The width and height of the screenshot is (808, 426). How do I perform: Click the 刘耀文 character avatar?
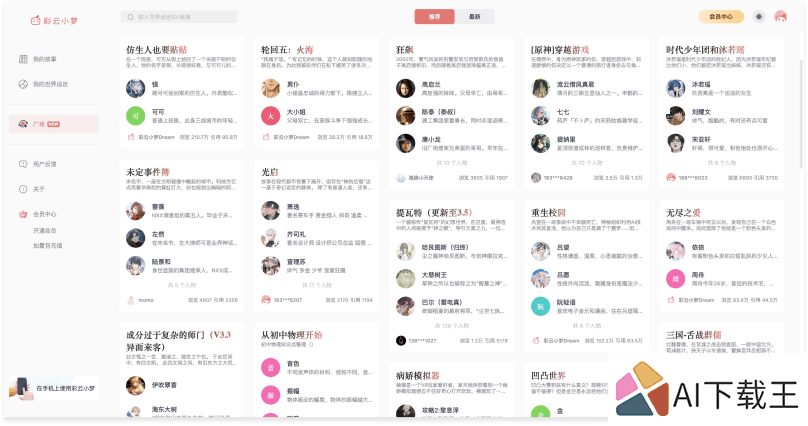[676, 116]
